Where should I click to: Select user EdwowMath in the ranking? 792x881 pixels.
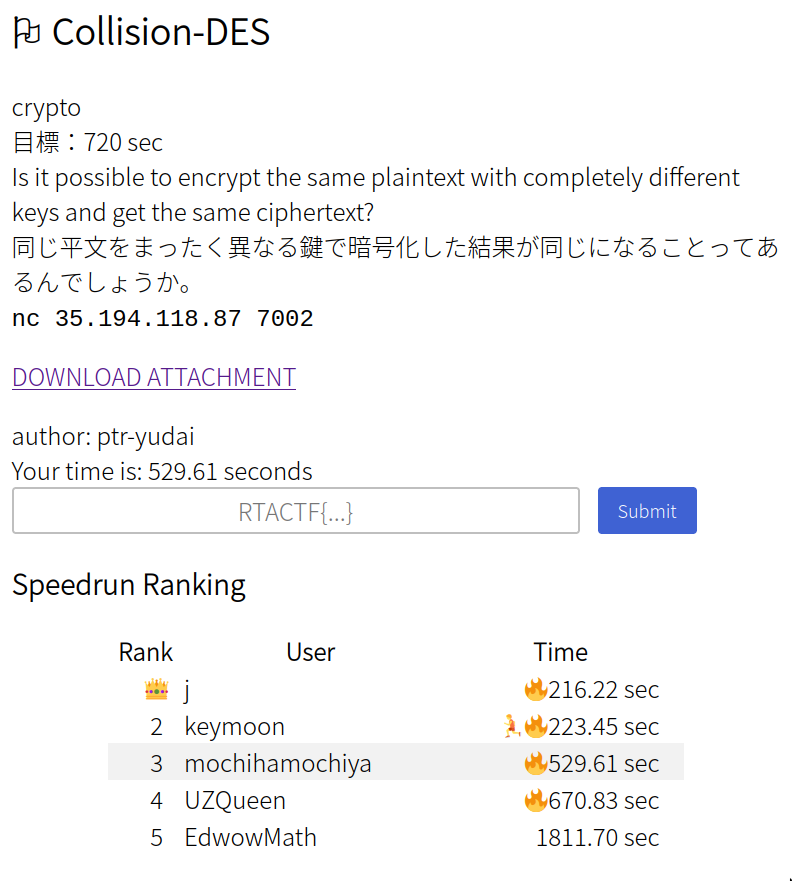point(250,837)
